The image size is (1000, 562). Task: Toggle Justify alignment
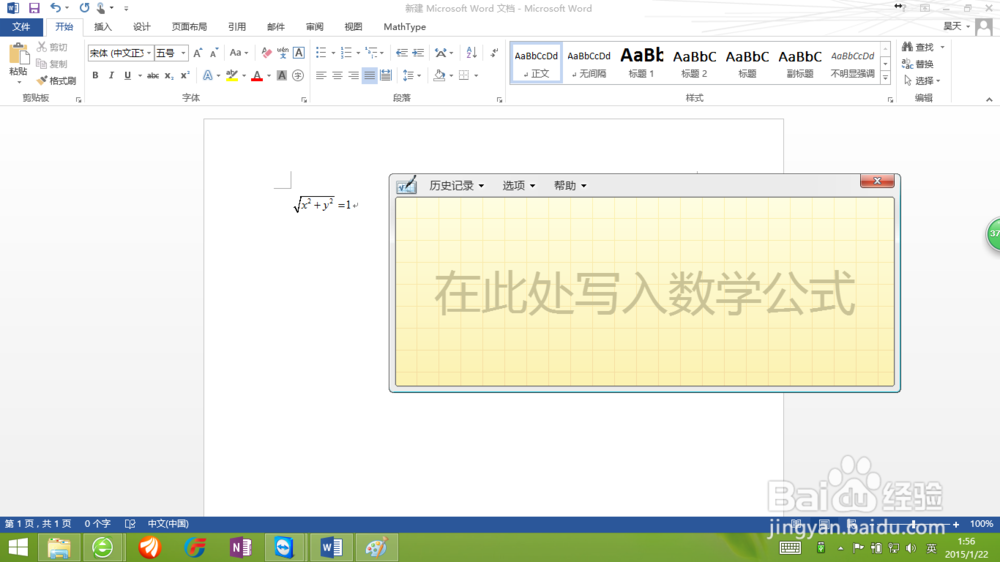[x=370, y=75]
